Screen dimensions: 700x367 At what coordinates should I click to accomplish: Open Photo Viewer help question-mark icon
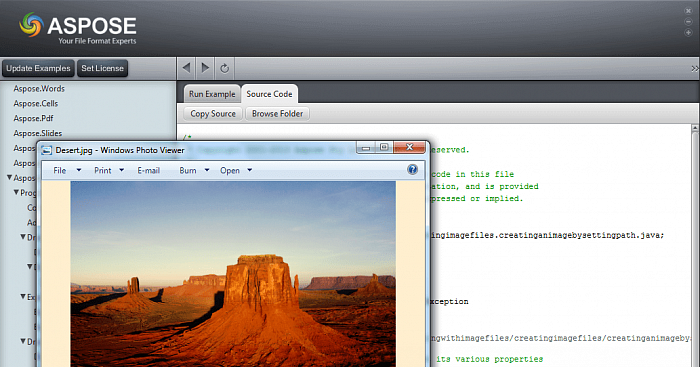click(x=412, y=169)
